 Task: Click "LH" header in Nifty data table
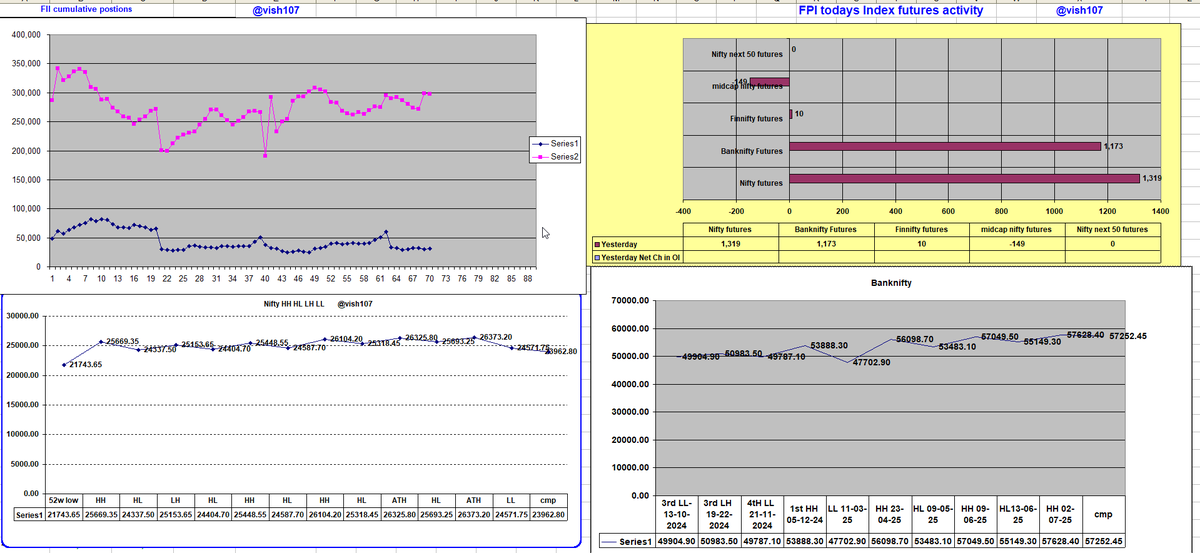click(x=175, y=498)
